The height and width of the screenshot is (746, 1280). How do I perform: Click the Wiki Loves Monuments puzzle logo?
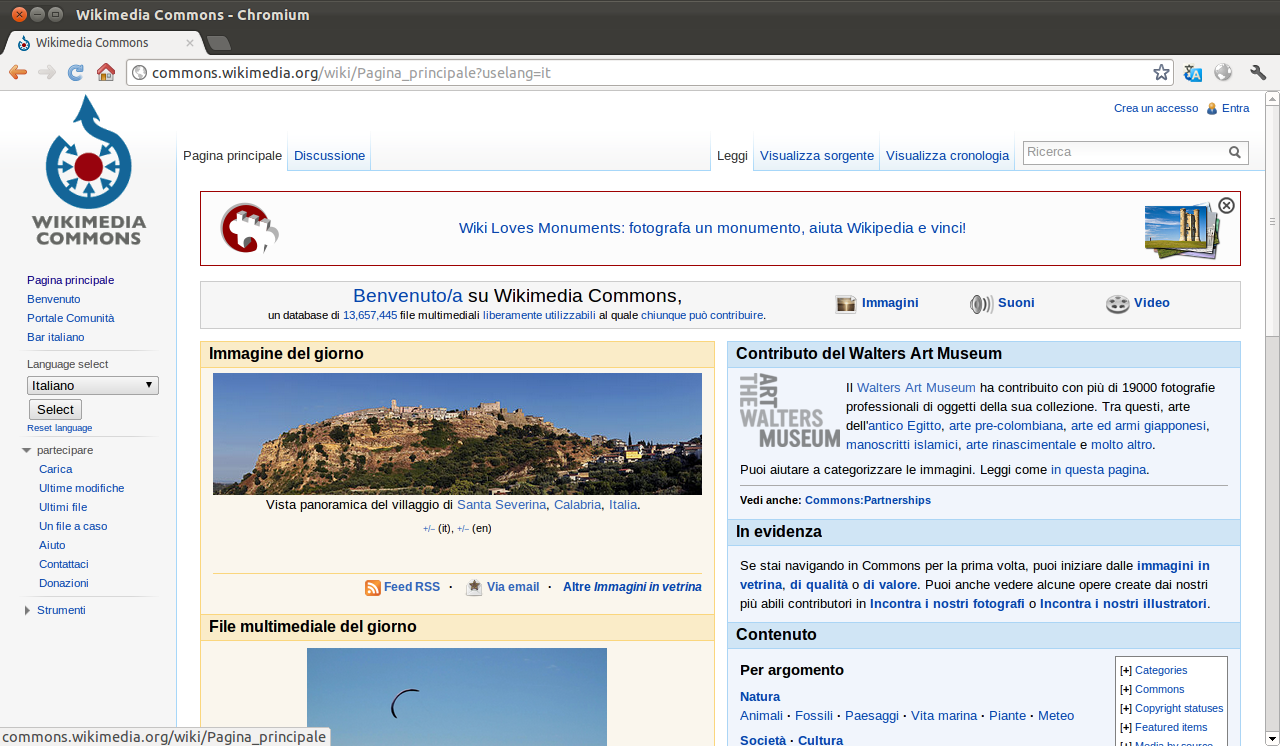point(249,228)
